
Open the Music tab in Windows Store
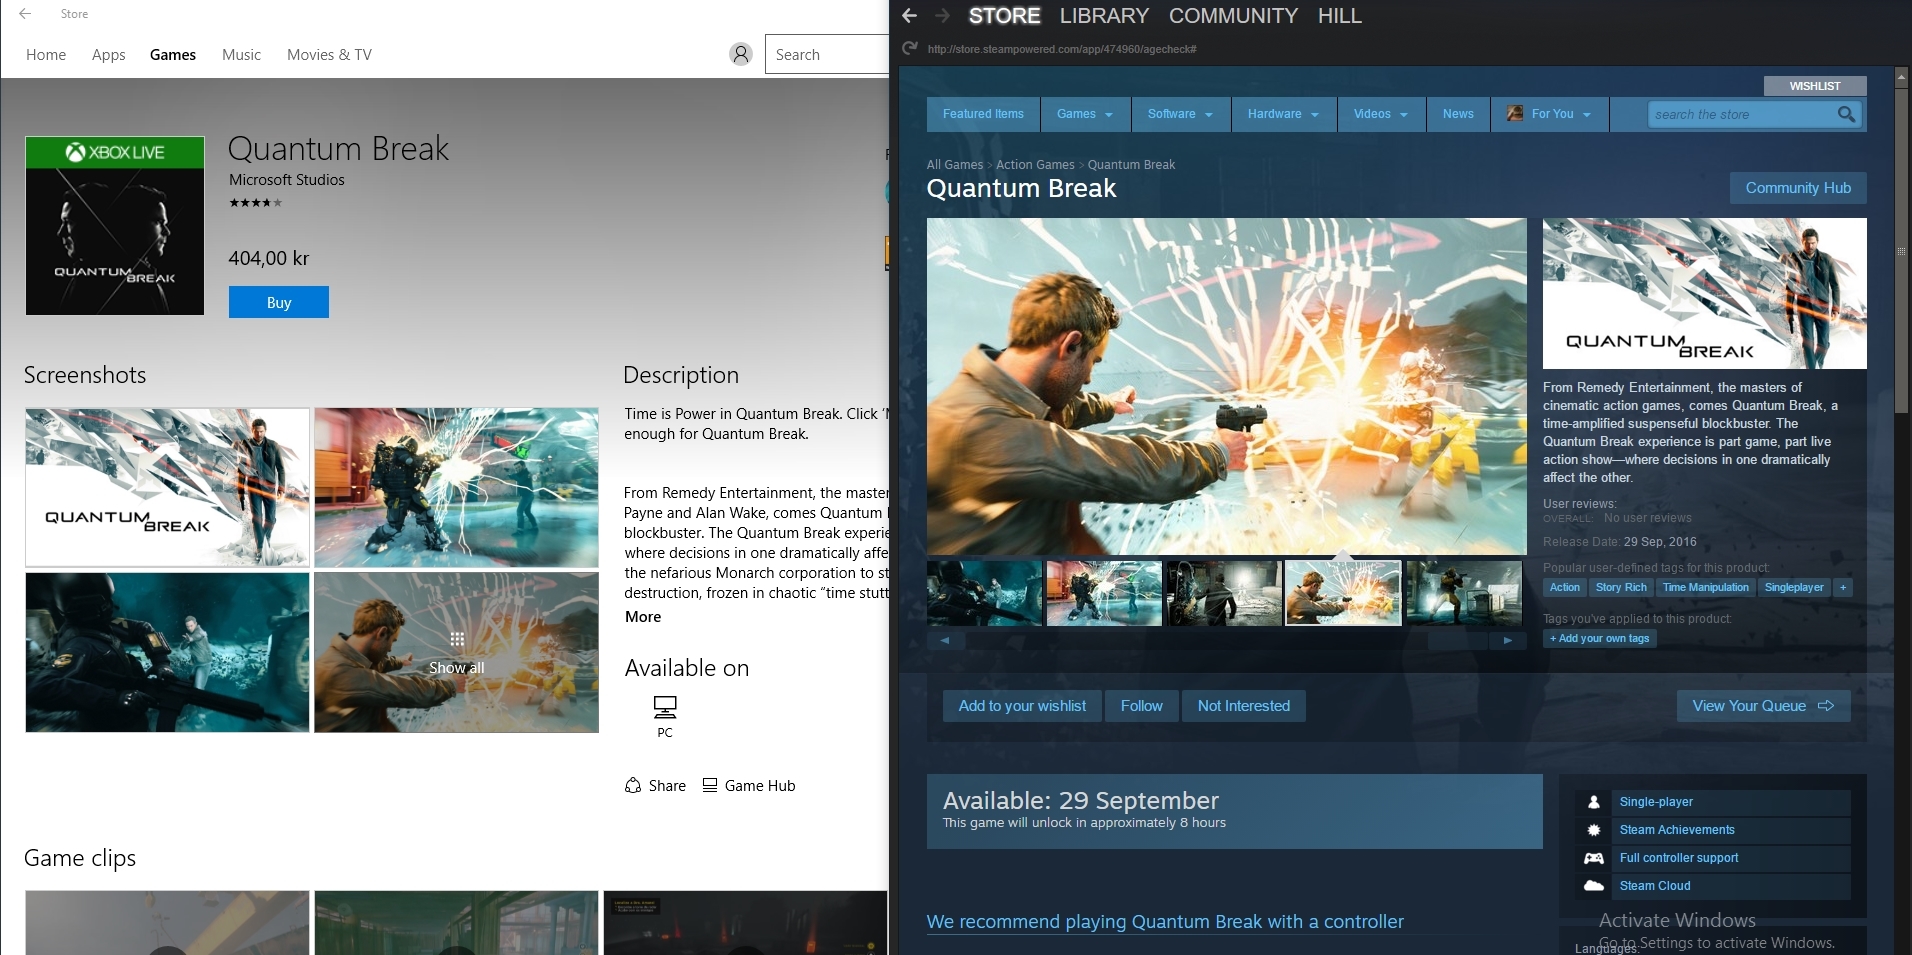point(242,55)
